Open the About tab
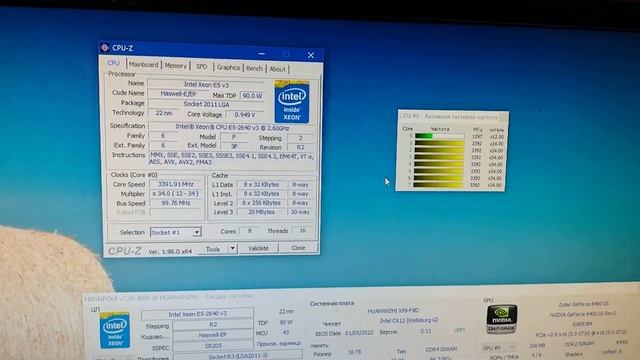640x360 pixels. pos(278,69)
